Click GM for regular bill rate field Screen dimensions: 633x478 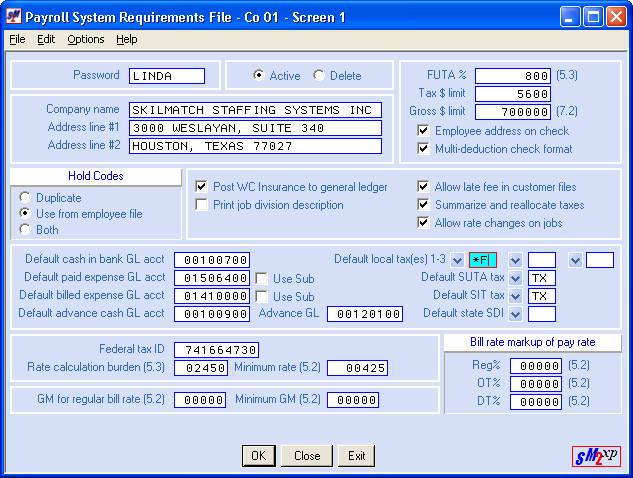click(x=200, y=400)
